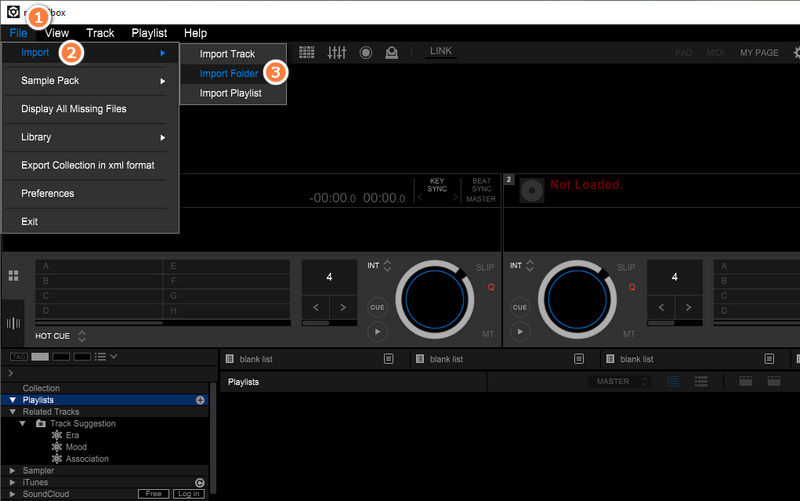Open the Playlist menu
Image resolution: width=800 pixels, height=501 pixels.
[x=149, y=33]
